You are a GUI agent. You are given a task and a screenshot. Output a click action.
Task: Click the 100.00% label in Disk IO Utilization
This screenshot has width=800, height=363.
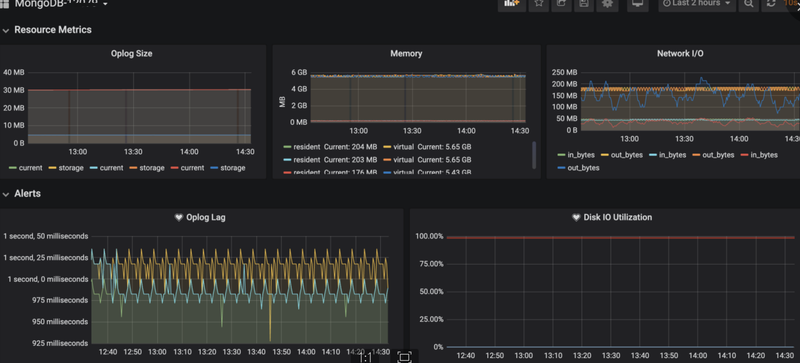click(430, 236)
